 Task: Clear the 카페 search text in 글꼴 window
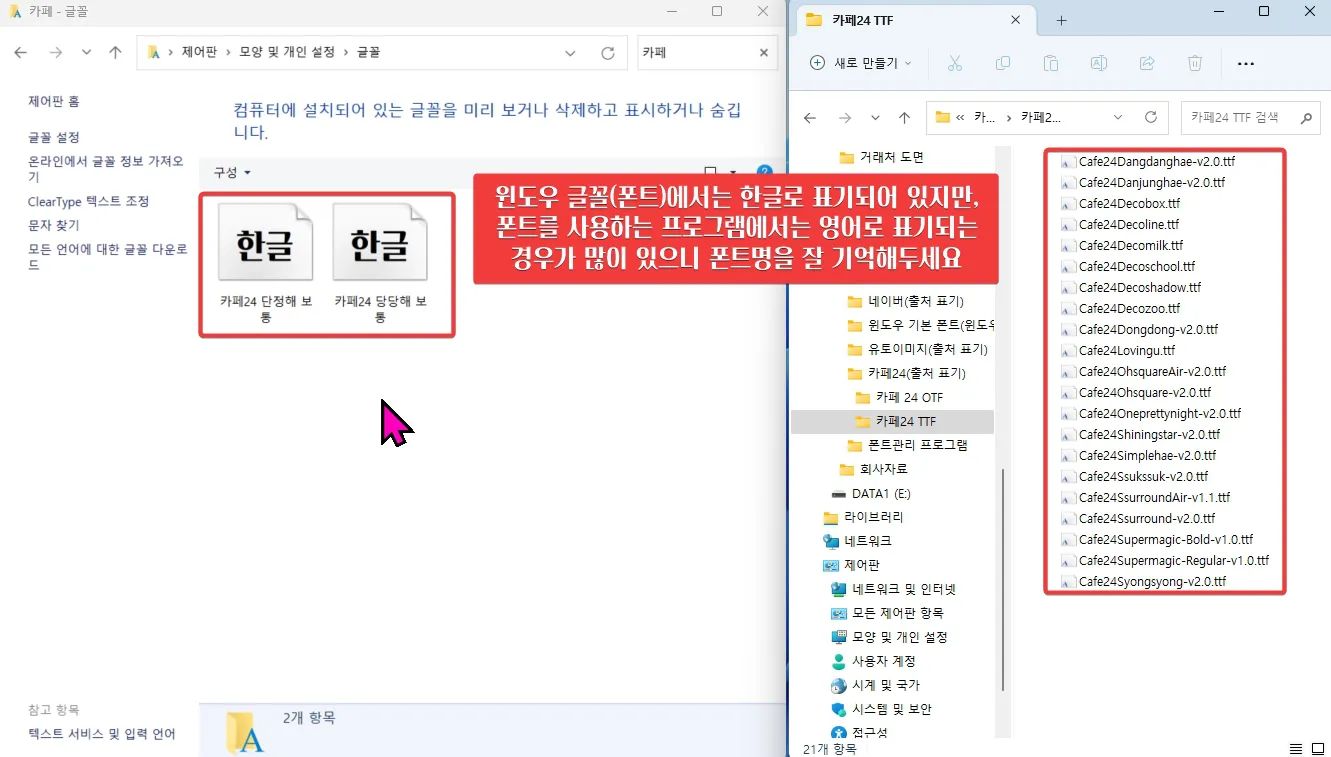click(764, 53)
